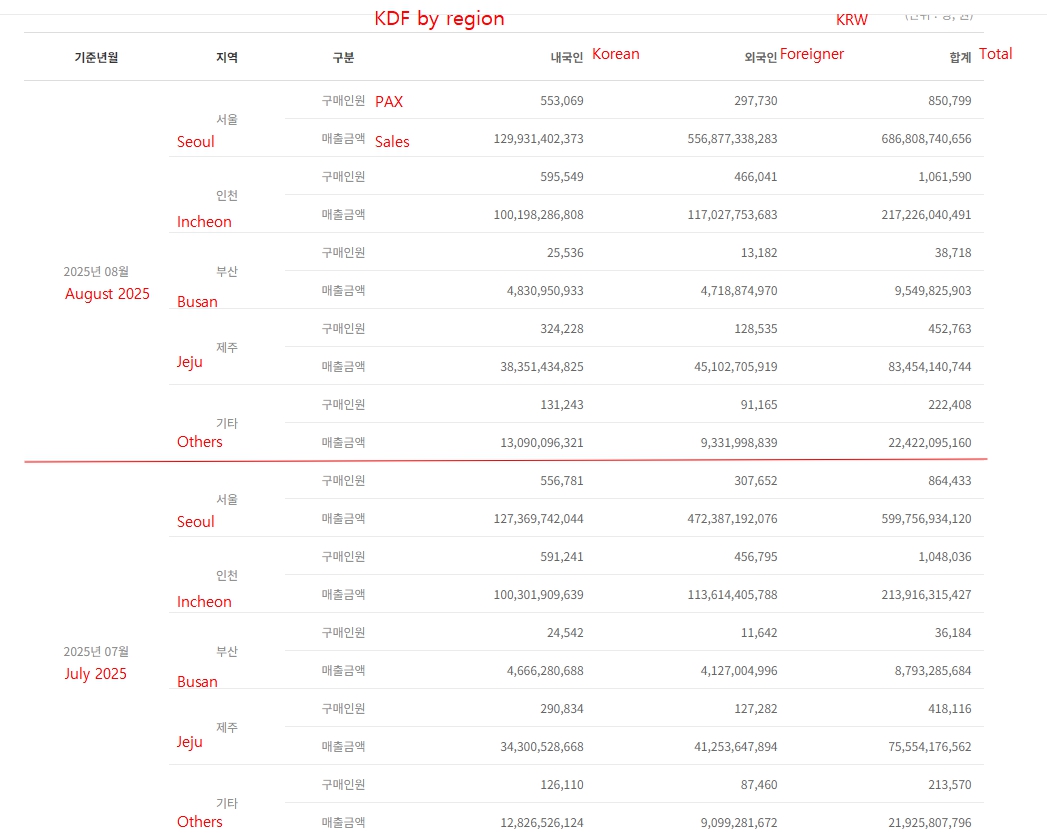The width and height of the screenshot is (1047, 838).
Task: Select the 2025년 07월 date cell
Action: 96,651
